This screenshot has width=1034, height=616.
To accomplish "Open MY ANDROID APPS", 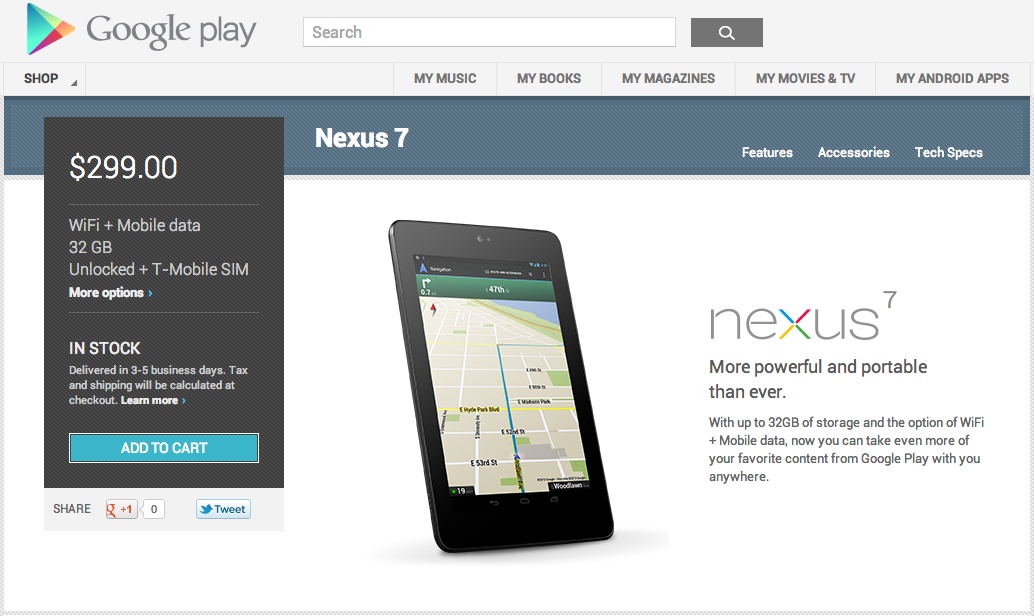I will coord(952,78).
